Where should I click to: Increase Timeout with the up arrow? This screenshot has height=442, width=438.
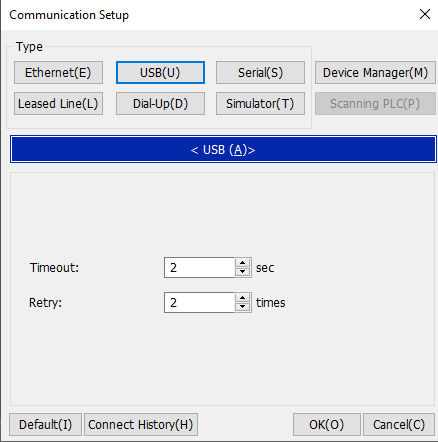tap(243, 263)
